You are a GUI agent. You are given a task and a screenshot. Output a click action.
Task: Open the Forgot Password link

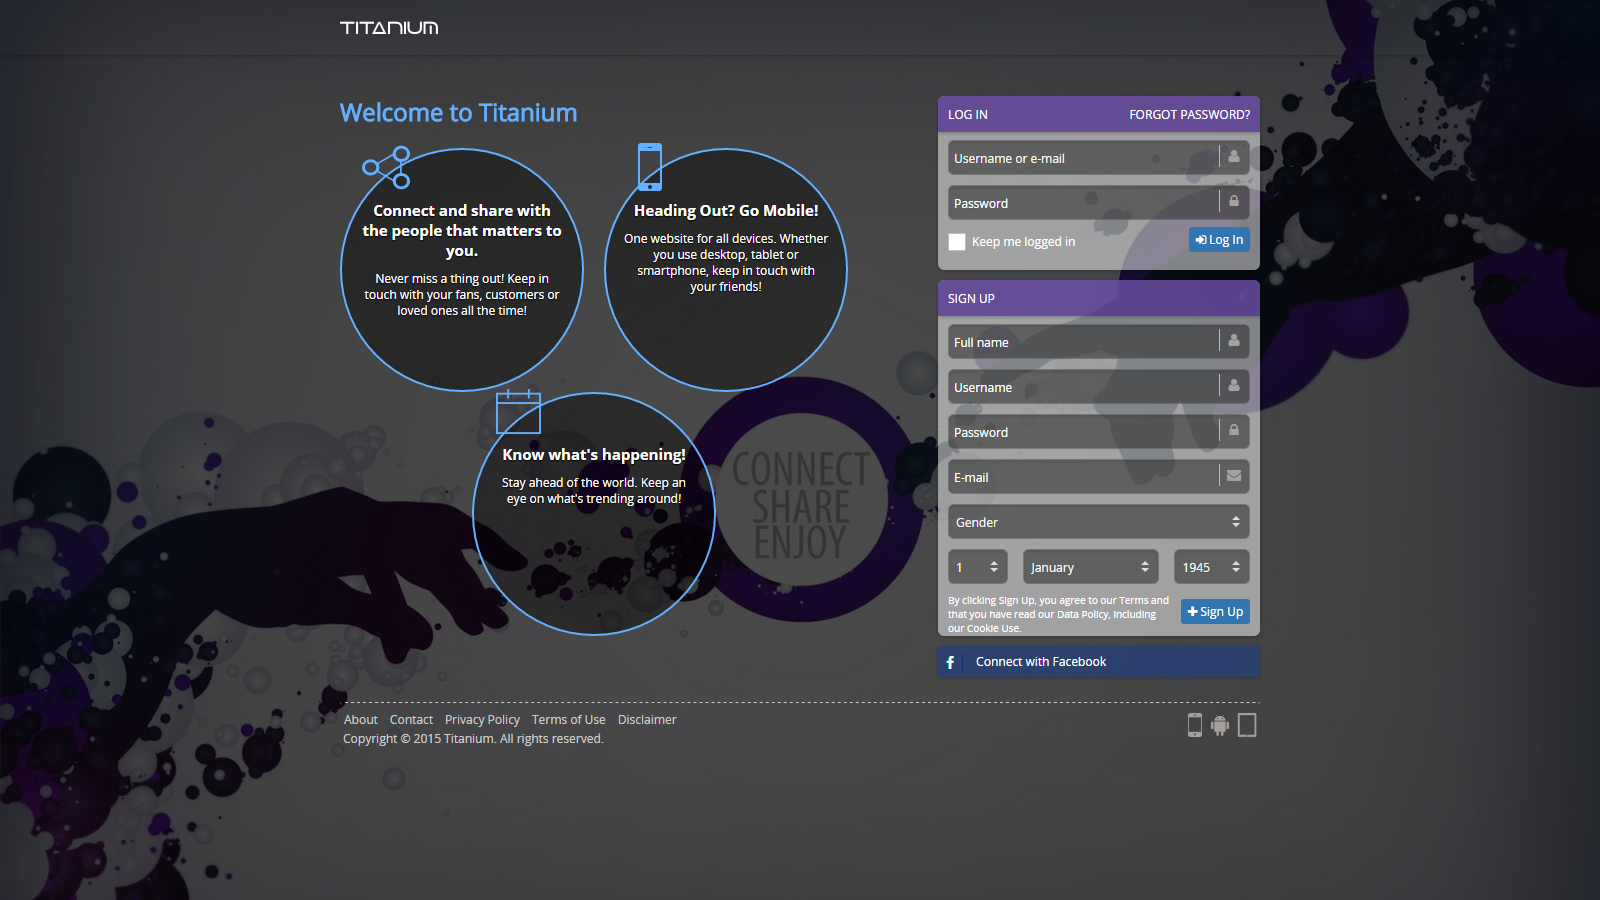tap(1190, 115)
